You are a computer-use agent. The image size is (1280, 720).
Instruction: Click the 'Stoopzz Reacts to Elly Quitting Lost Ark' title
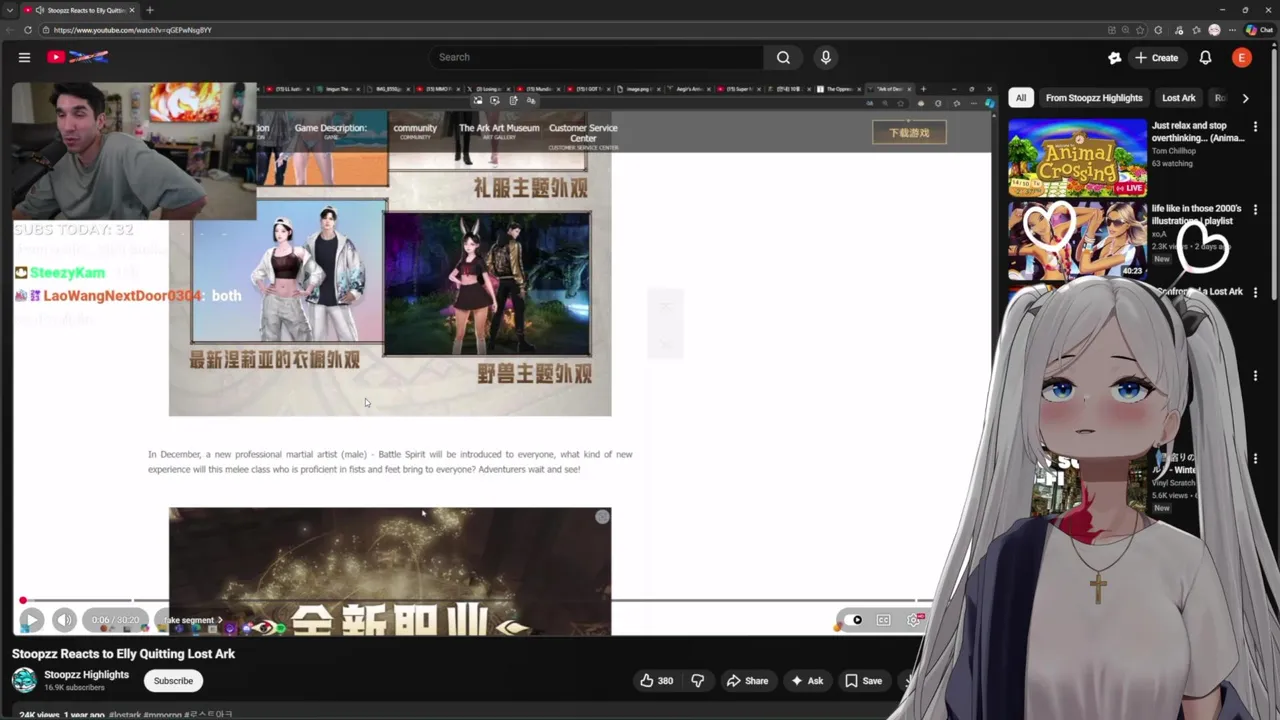[123, 654]
